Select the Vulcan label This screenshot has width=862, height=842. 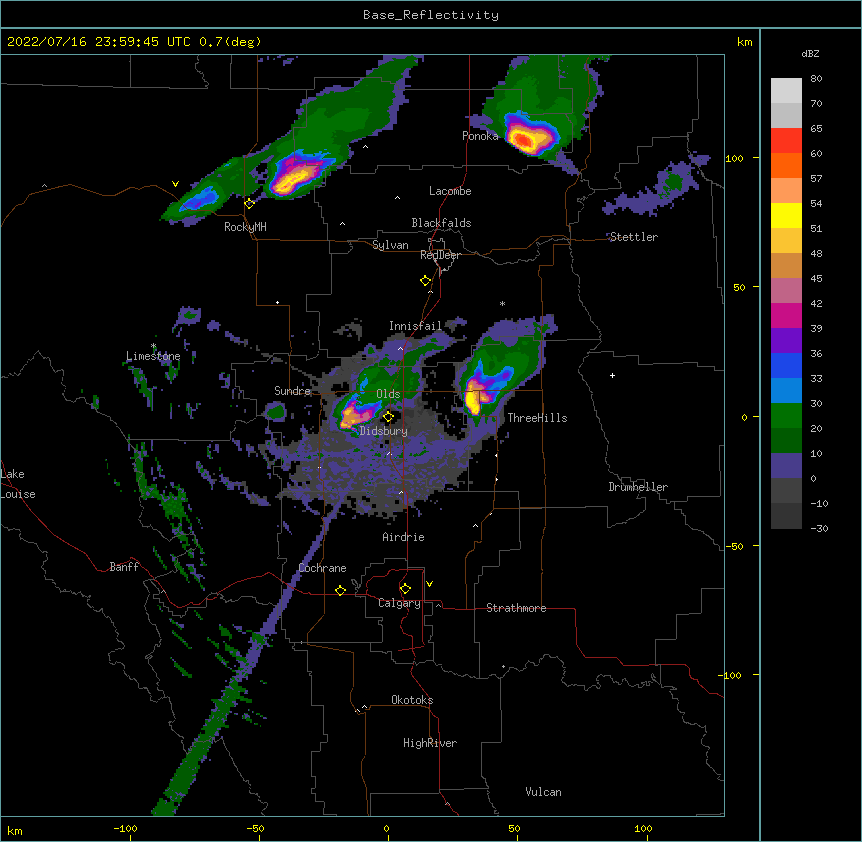coord(543,792)
